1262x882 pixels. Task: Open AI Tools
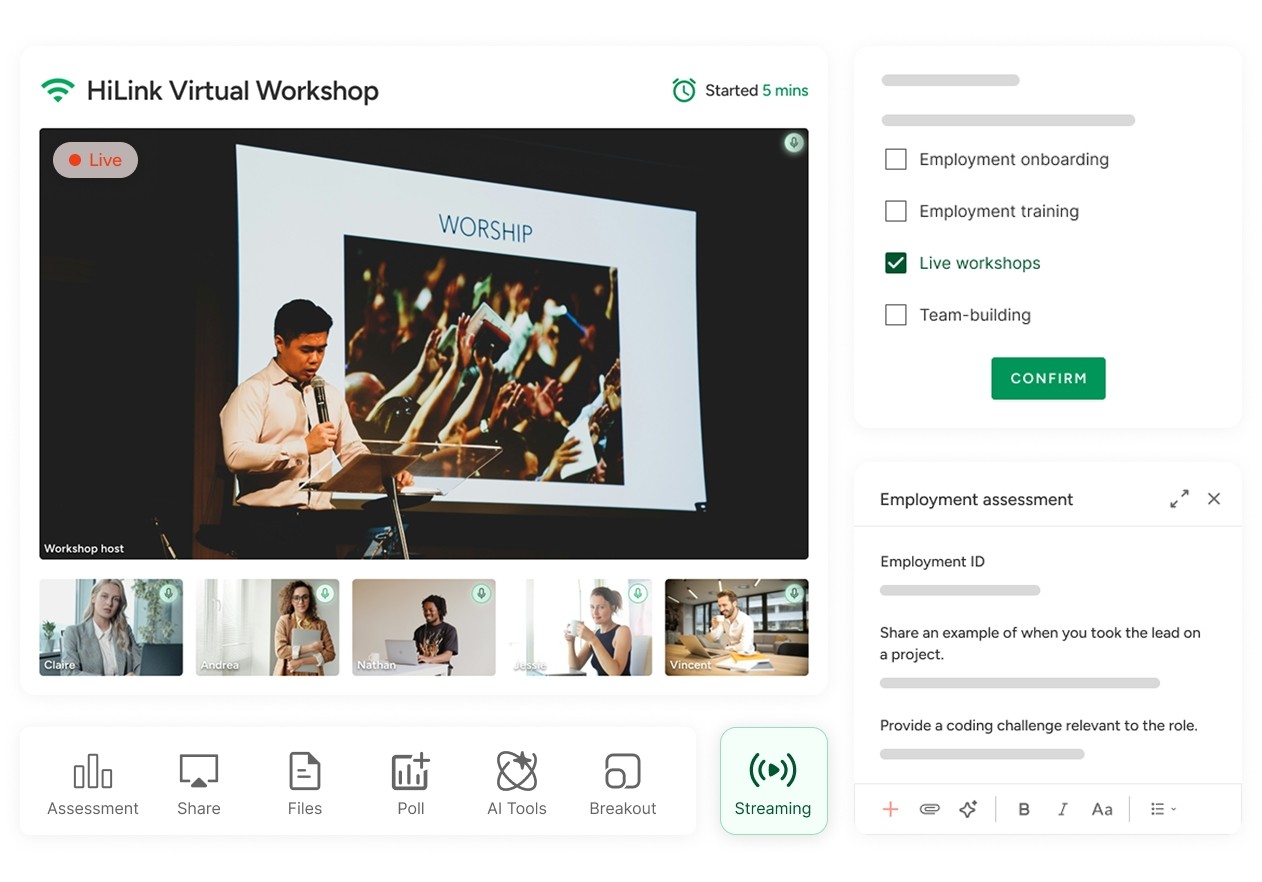pyautogui.click(x=517, y=786)
